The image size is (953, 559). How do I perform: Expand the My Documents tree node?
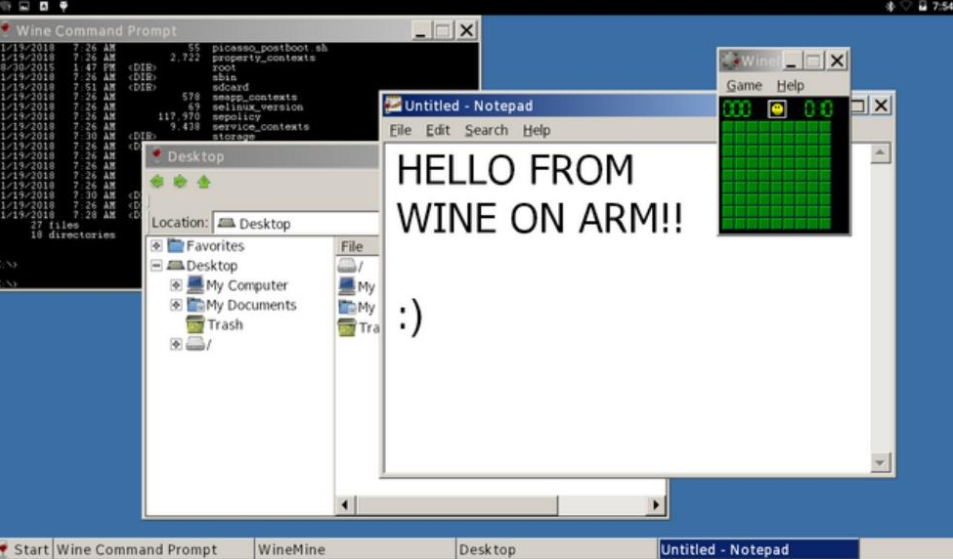(176, 304)
